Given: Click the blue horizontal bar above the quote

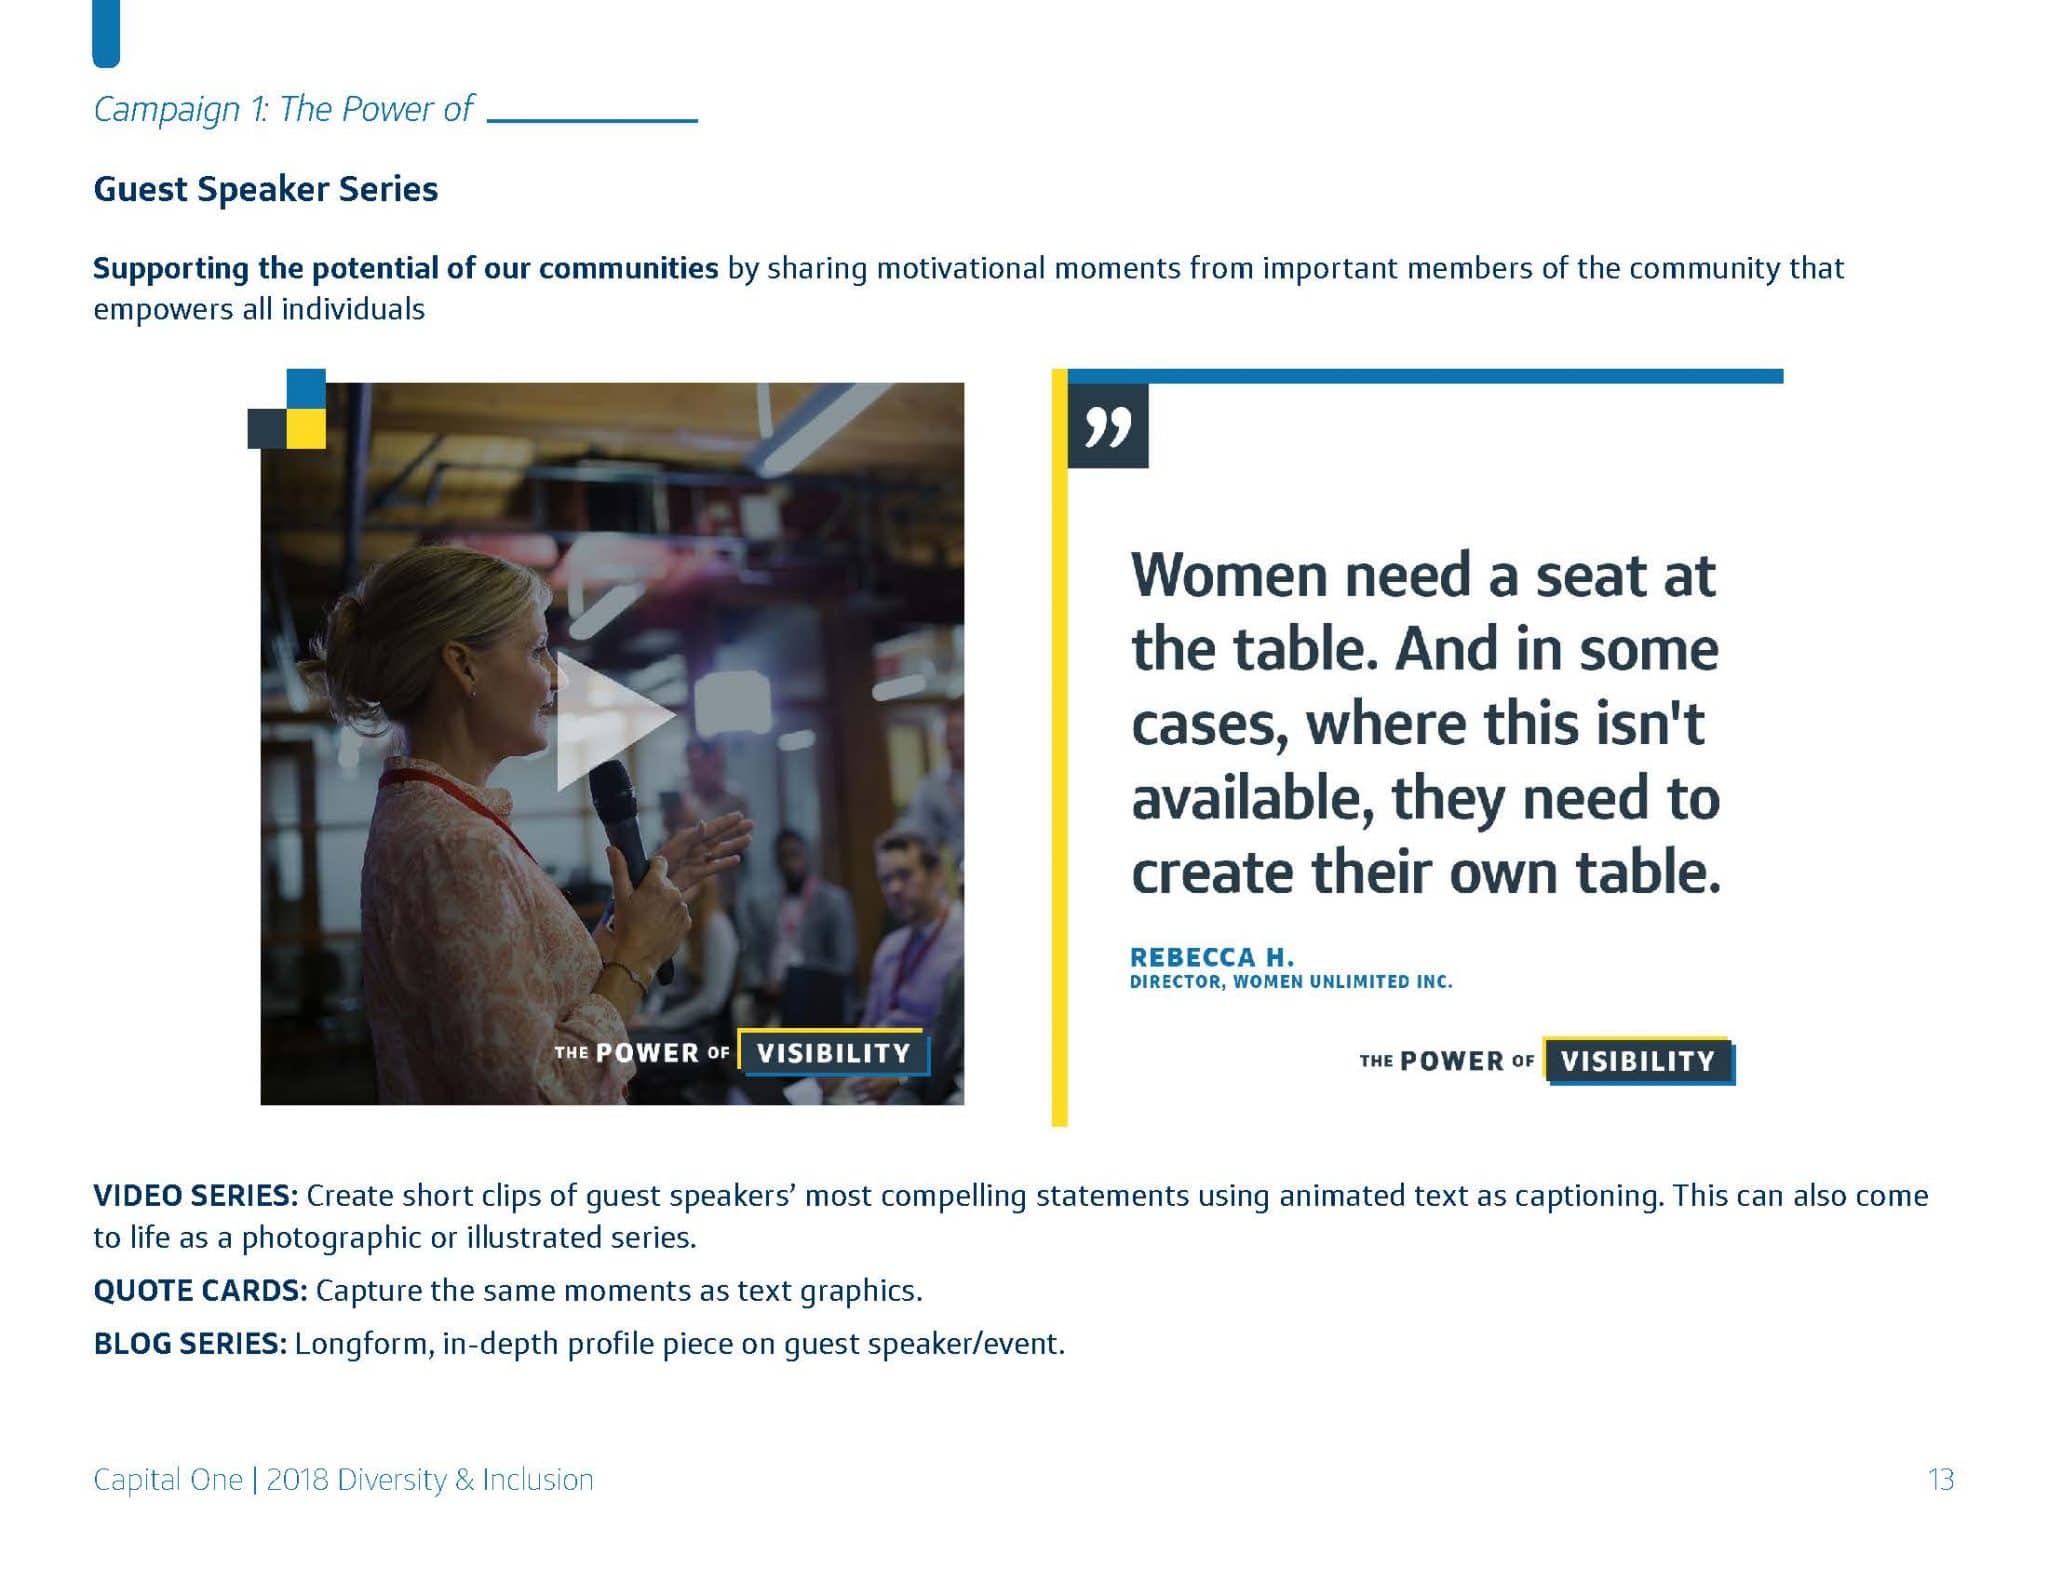Looking at the screenshot, I should coord(1426,376).
